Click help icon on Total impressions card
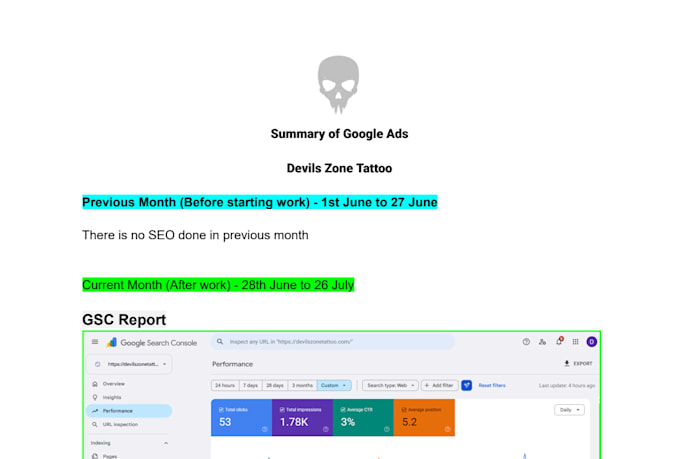This screenshot has width=680, height=459. tap(326, 429)
